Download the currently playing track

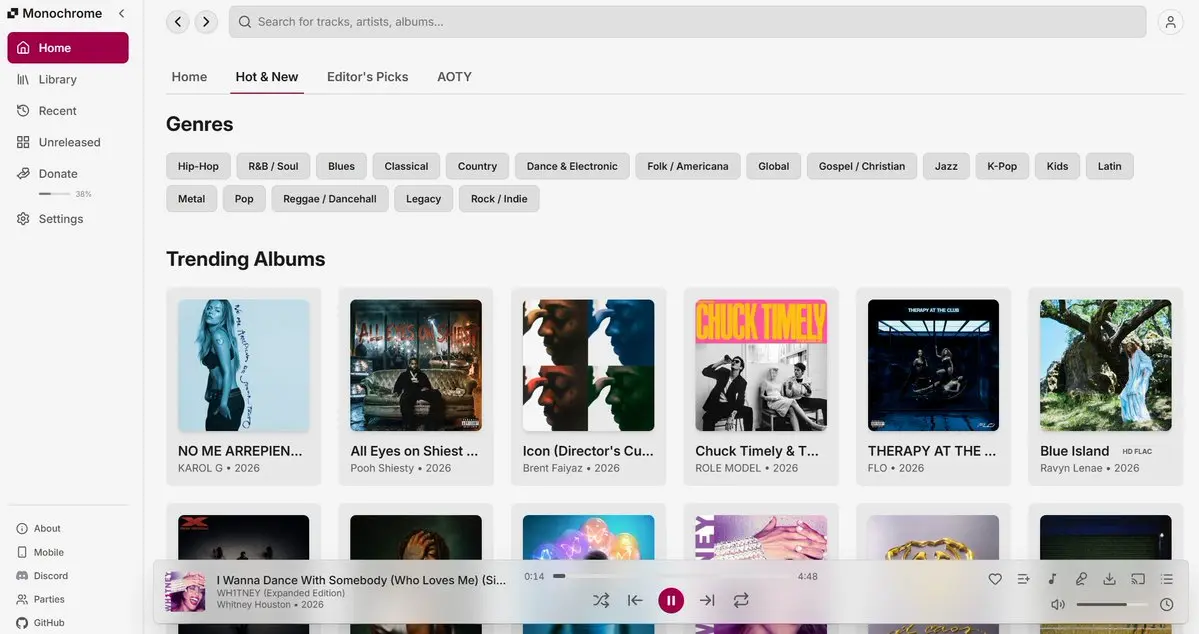(1109, 579)
